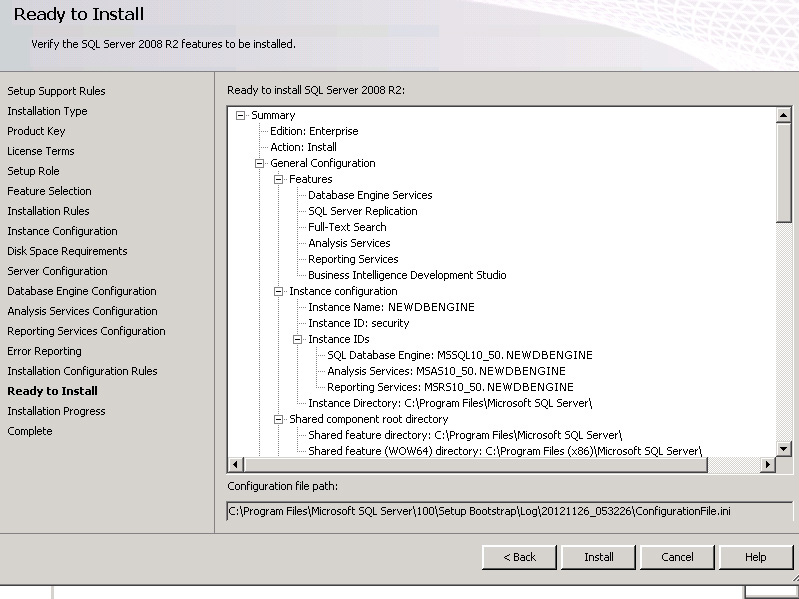
Task: Click the Configuration file path field
Action: coord(510,511)
